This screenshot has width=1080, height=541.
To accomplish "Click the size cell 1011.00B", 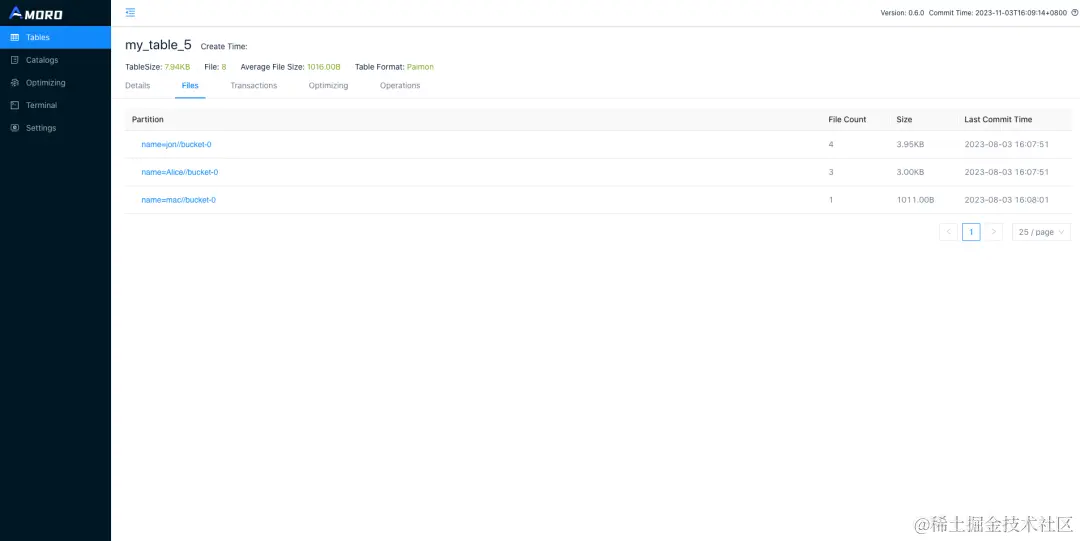I will pyautogui.click(x=915, y=200).
